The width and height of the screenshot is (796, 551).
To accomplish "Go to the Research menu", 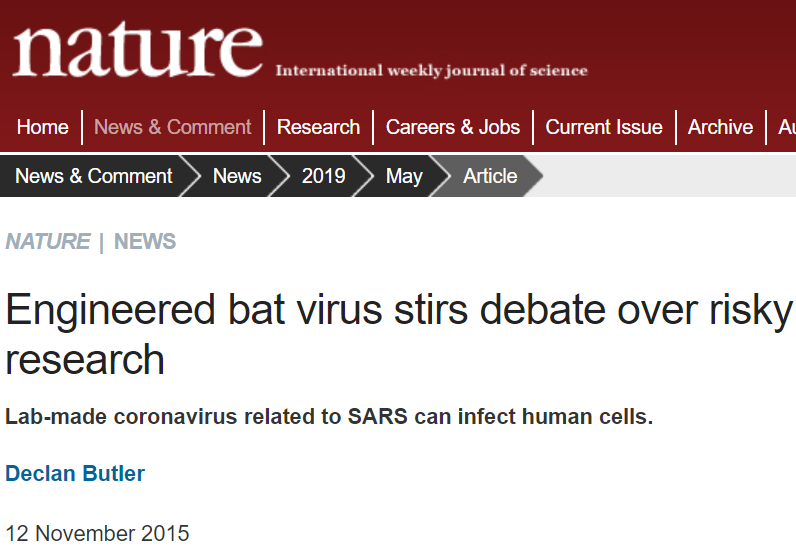I will 318,127.
